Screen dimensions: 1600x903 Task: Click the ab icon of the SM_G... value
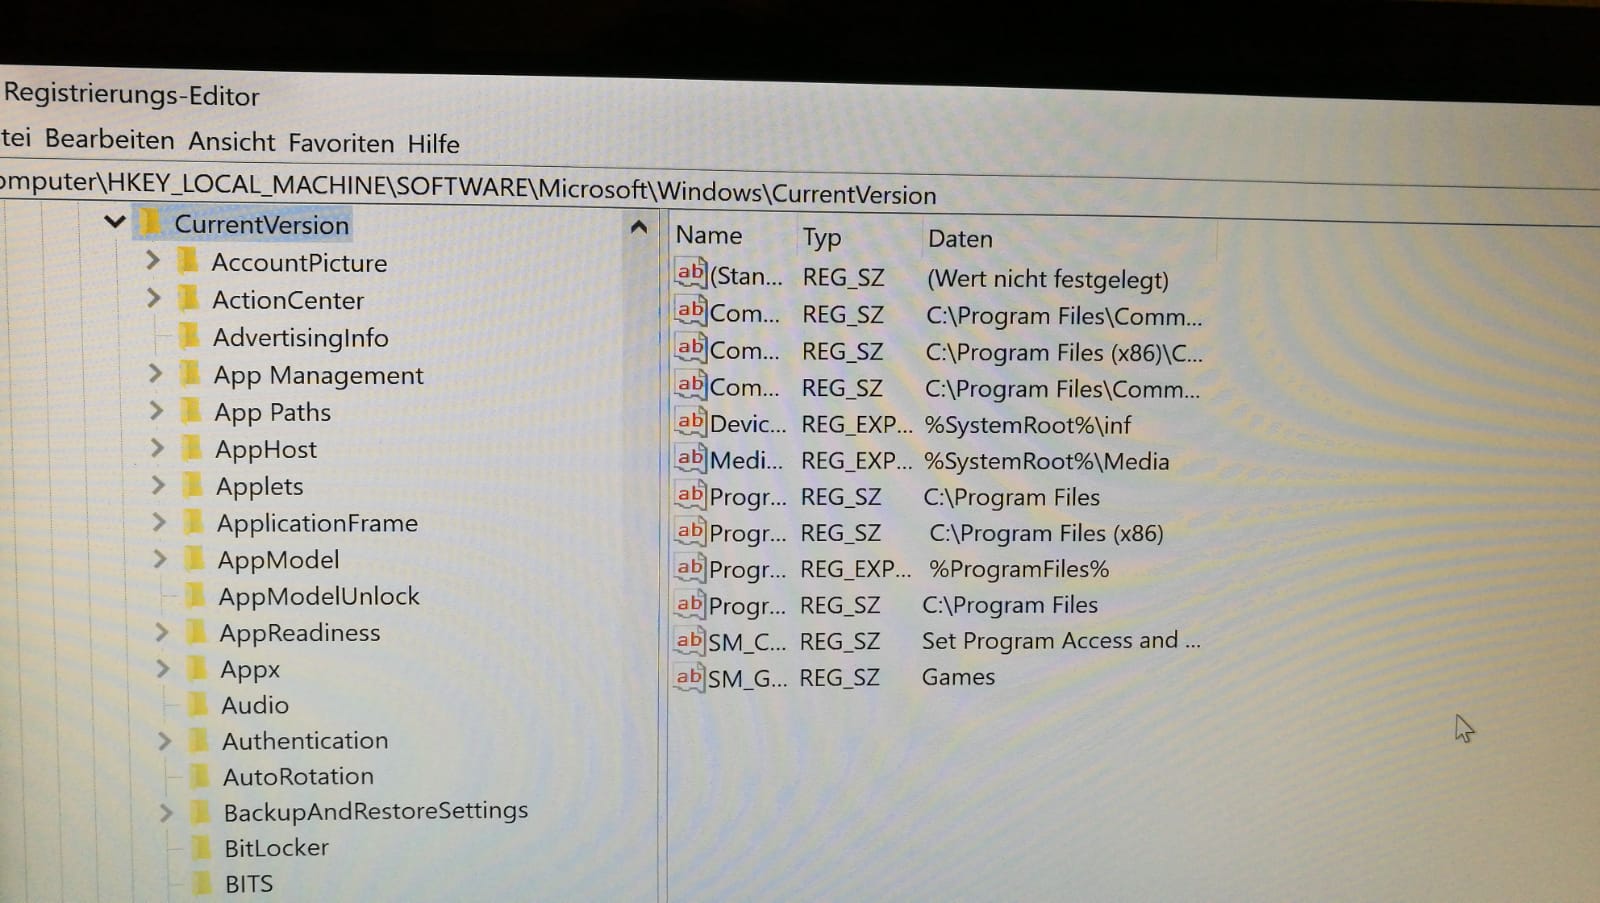point(689,677)
